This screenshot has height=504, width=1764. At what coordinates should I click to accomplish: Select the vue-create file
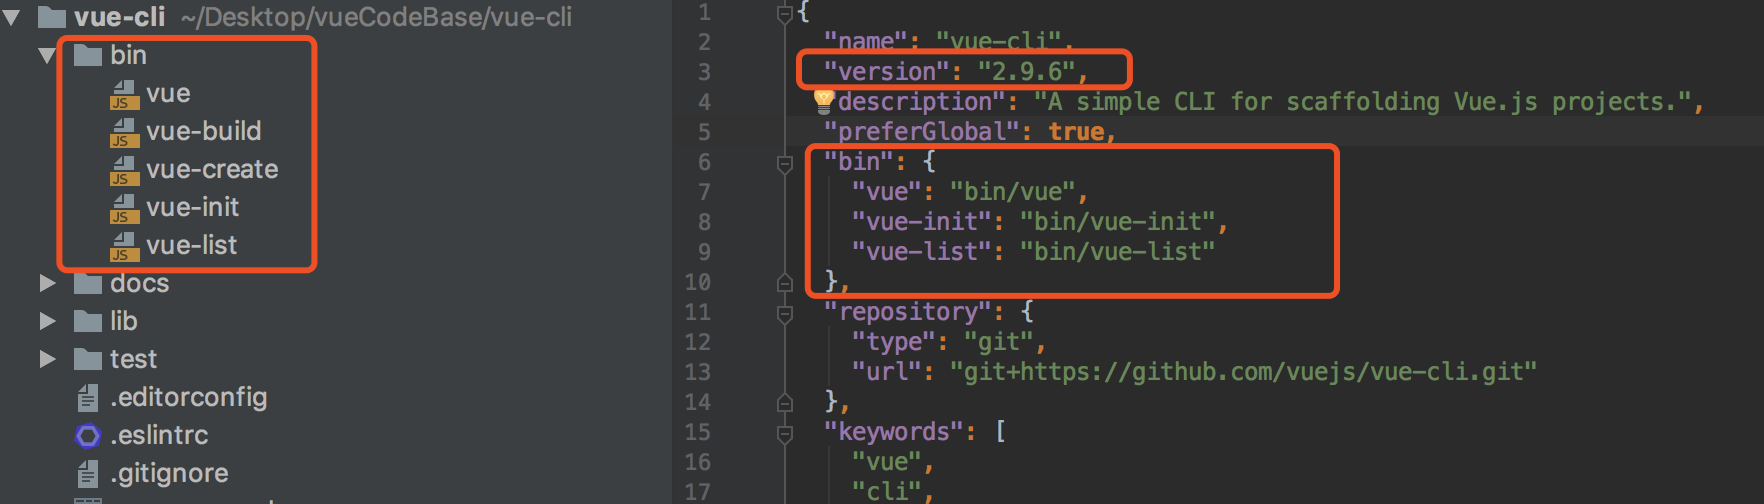[x=212, y=170]
